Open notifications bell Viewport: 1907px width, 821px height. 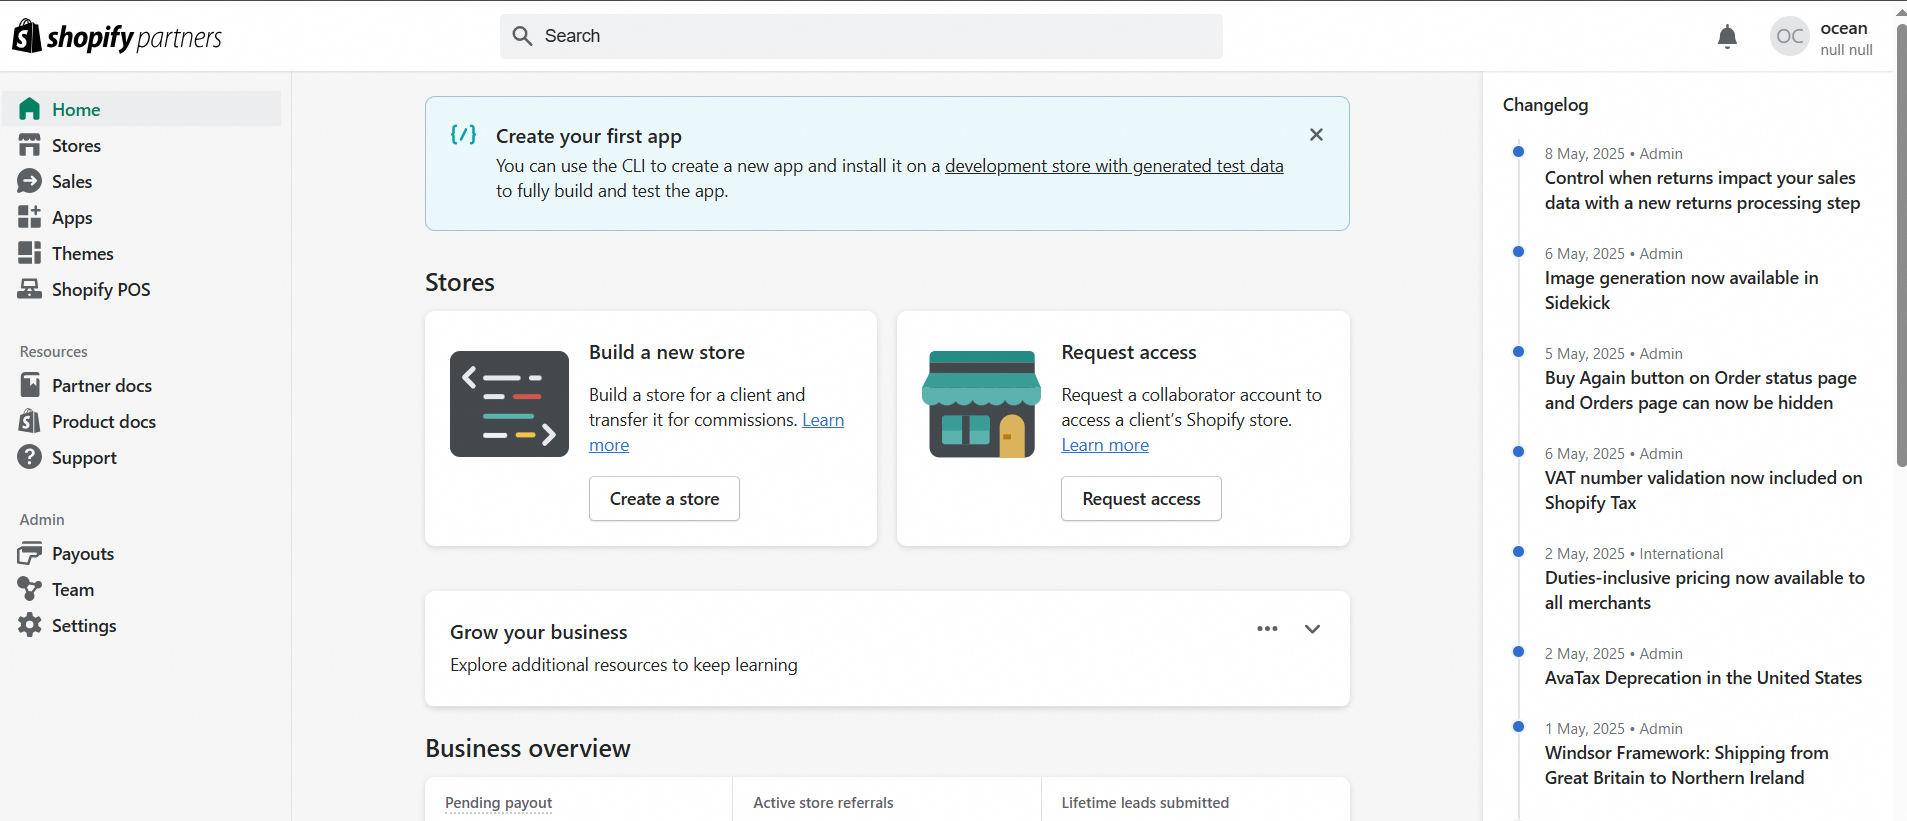coord(1727,37)
